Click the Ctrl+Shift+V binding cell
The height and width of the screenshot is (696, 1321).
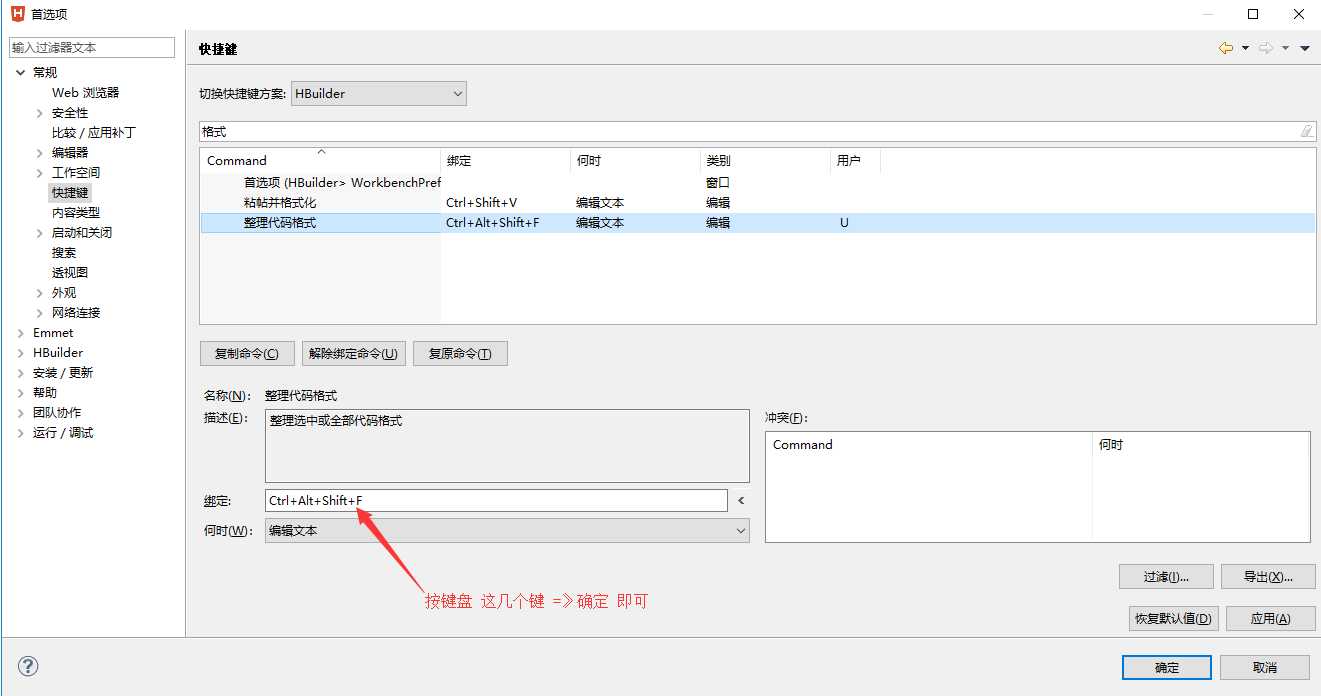[482, 202]
